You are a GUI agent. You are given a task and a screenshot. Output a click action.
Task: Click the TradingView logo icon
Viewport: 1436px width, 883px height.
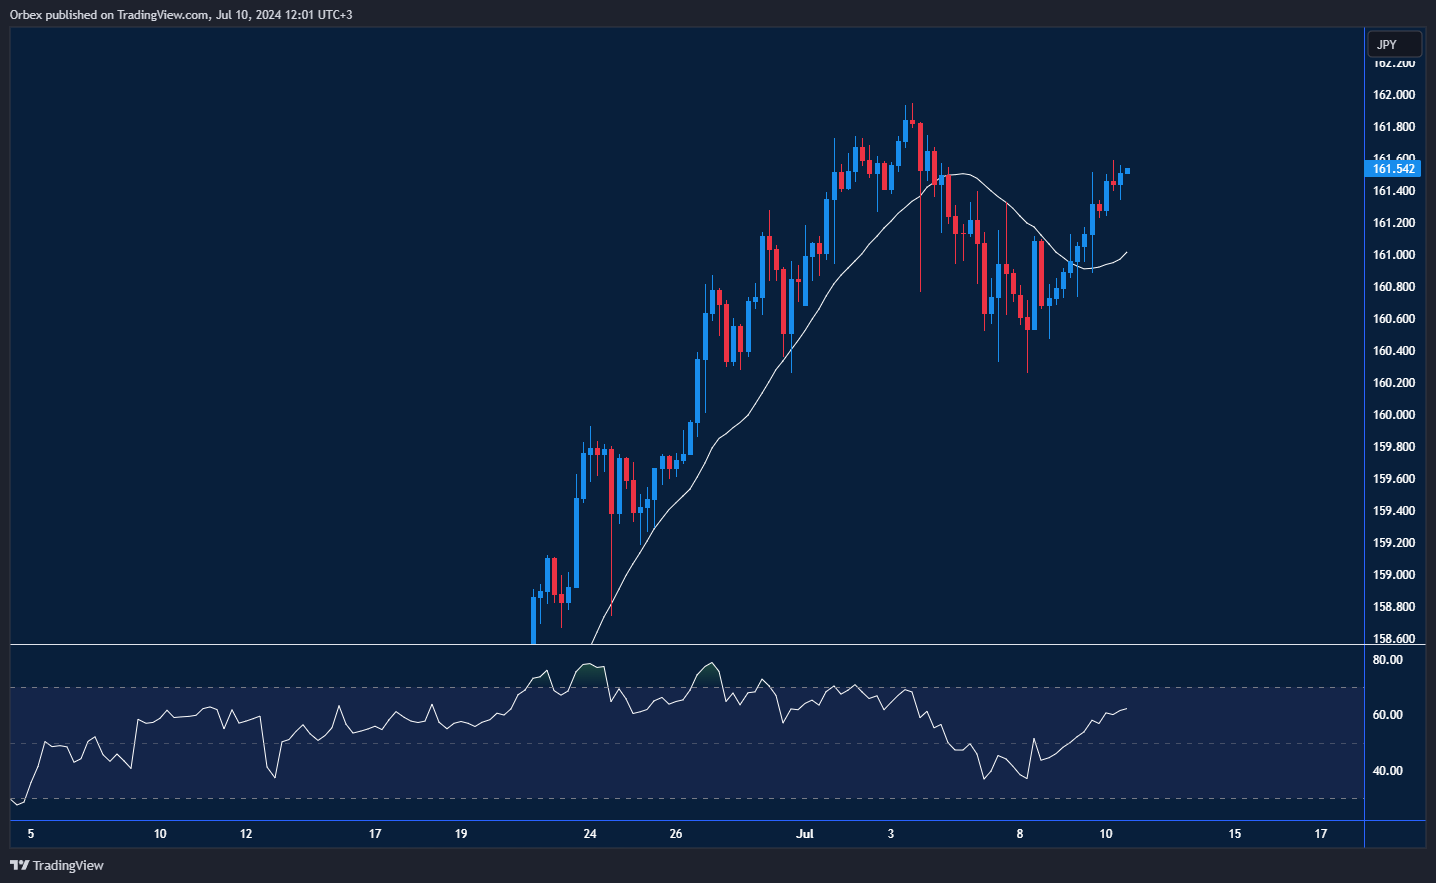click(x=19, y=865)
